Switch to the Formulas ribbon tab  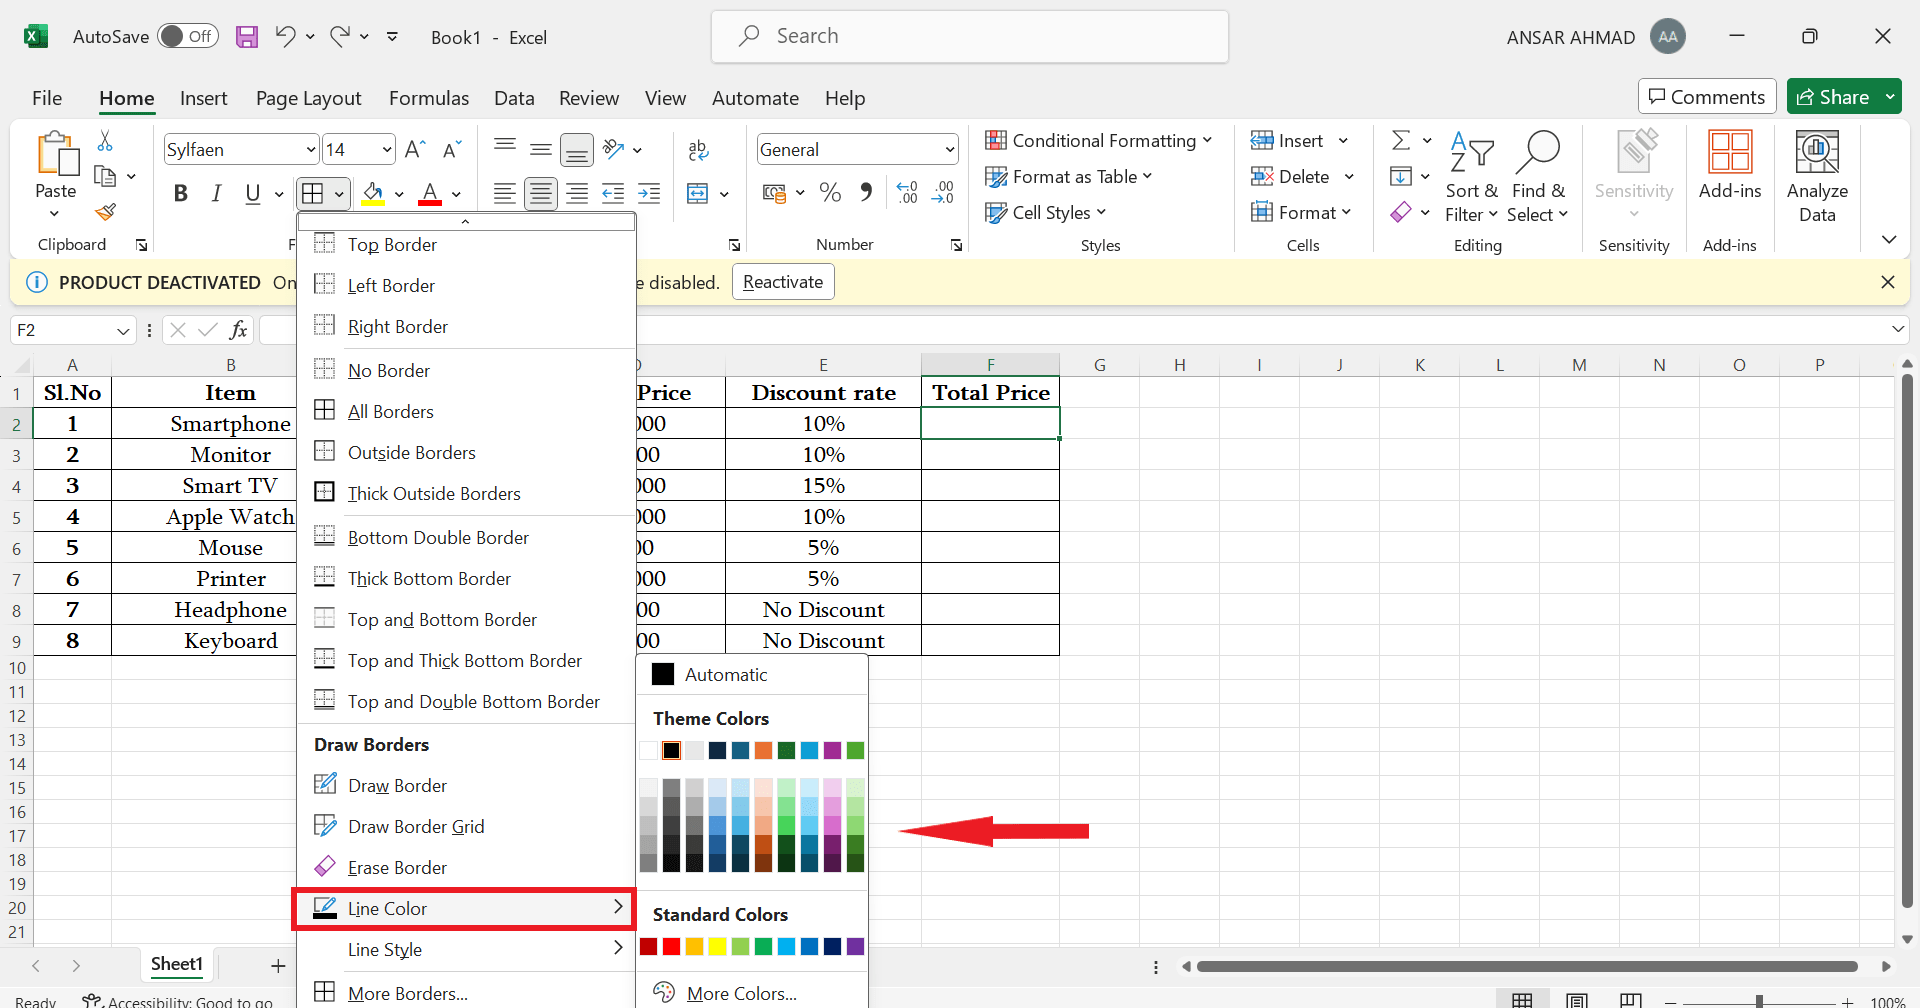click(x=428, y=98)
